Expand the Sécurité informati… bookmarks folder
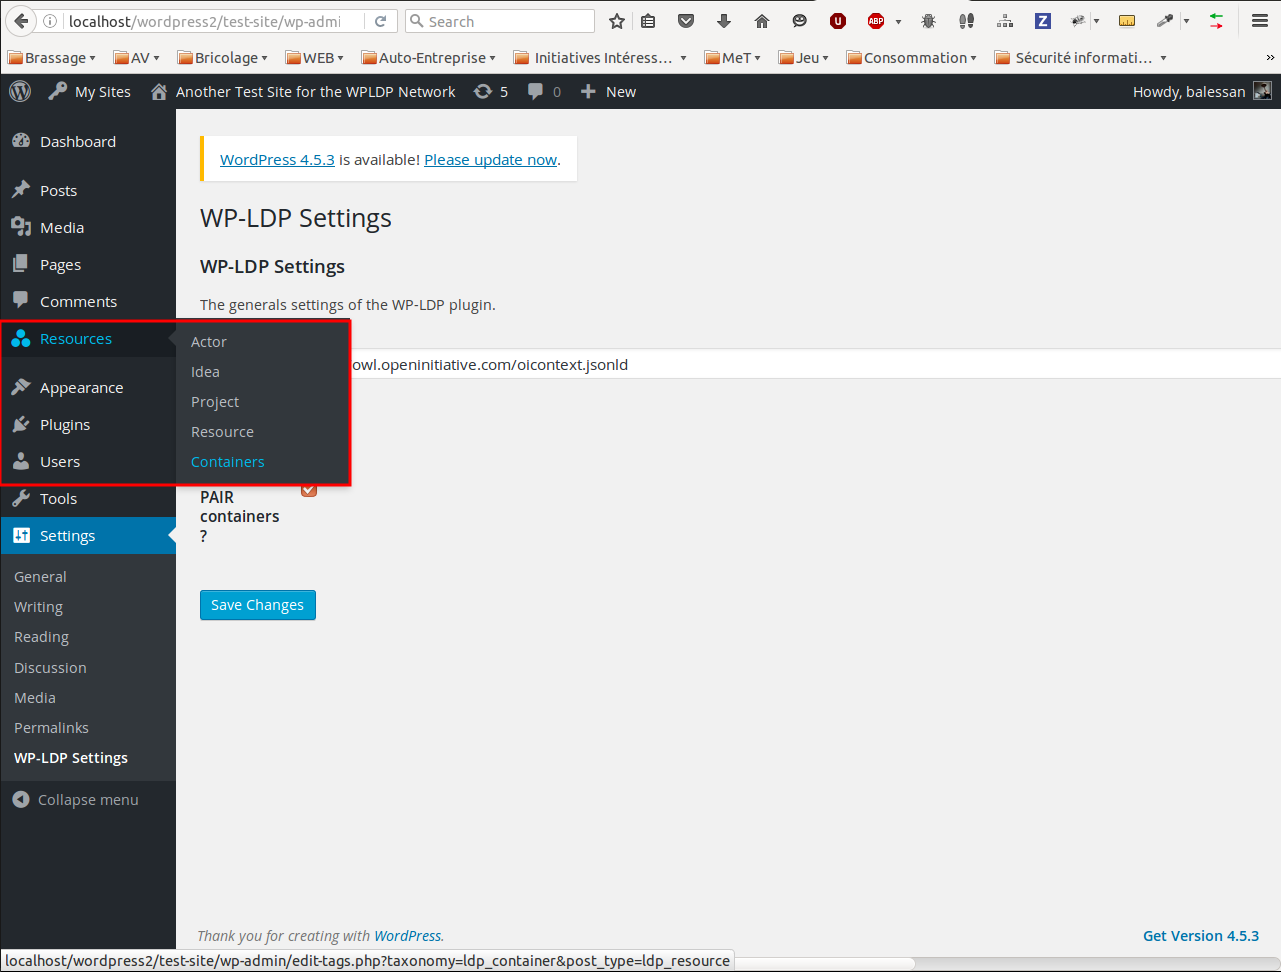This screenshot has height=972, width=1281. [x=1081, y=58]
